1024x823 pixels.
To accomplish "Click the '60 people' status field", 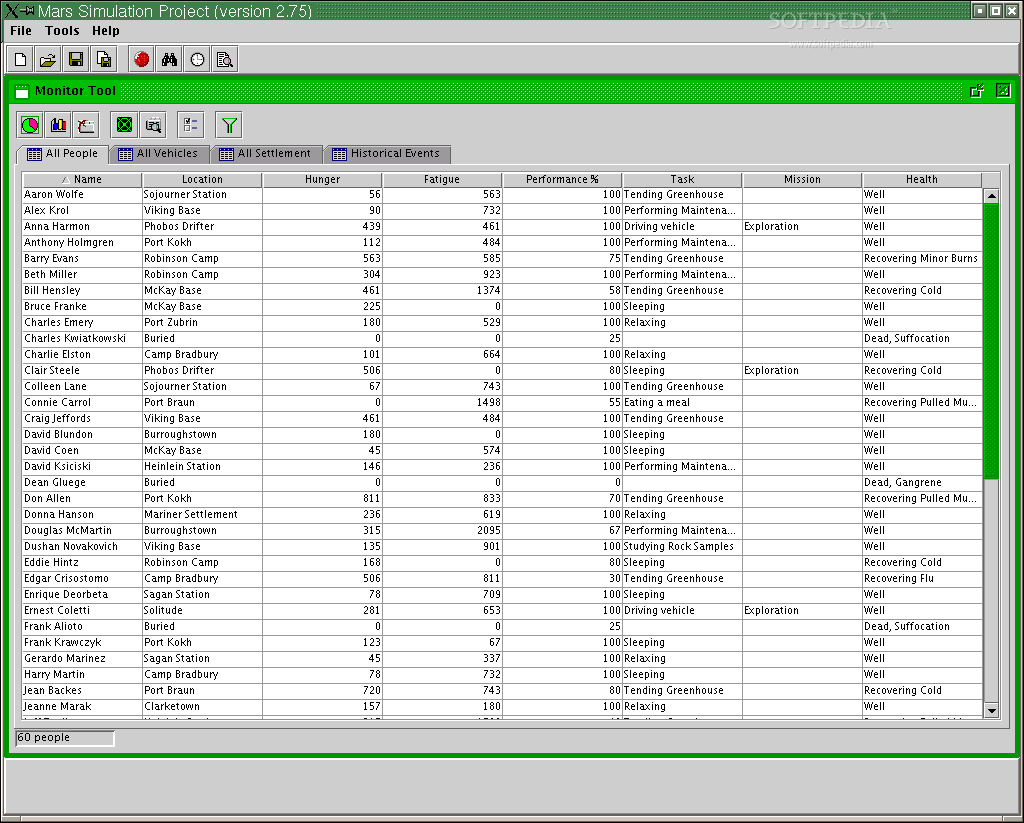I will [65, 738].
